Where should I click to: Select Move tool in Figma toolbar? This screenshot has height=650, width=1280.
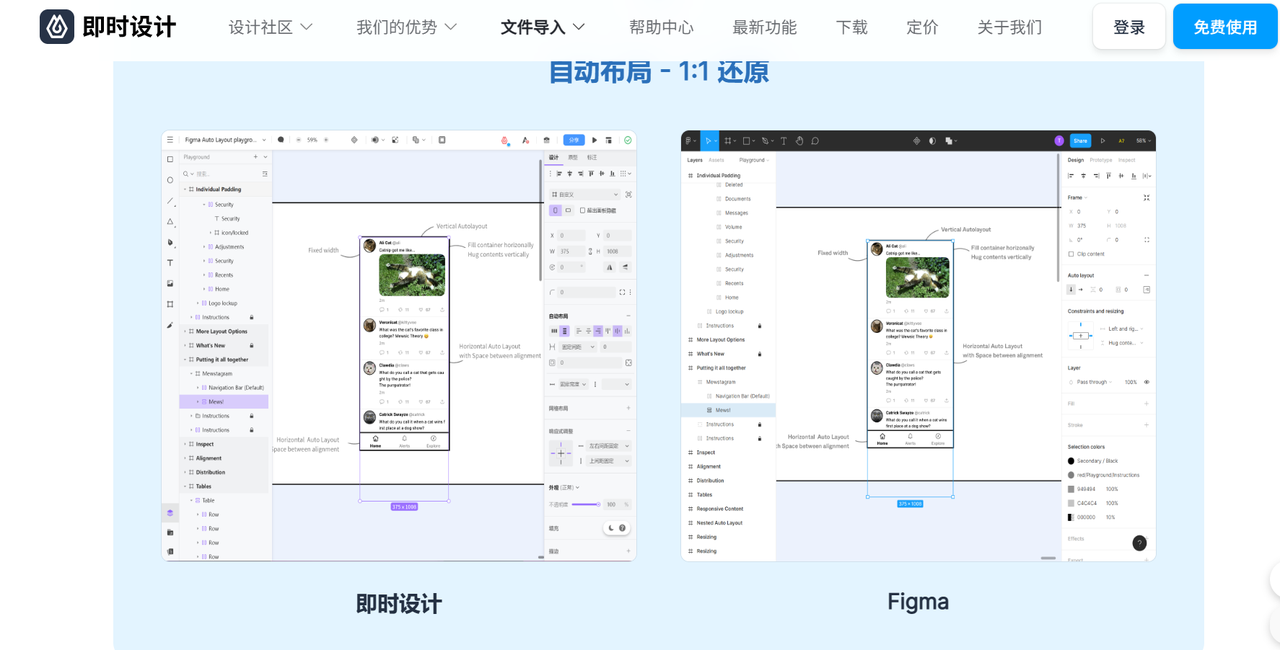(710, 141)
